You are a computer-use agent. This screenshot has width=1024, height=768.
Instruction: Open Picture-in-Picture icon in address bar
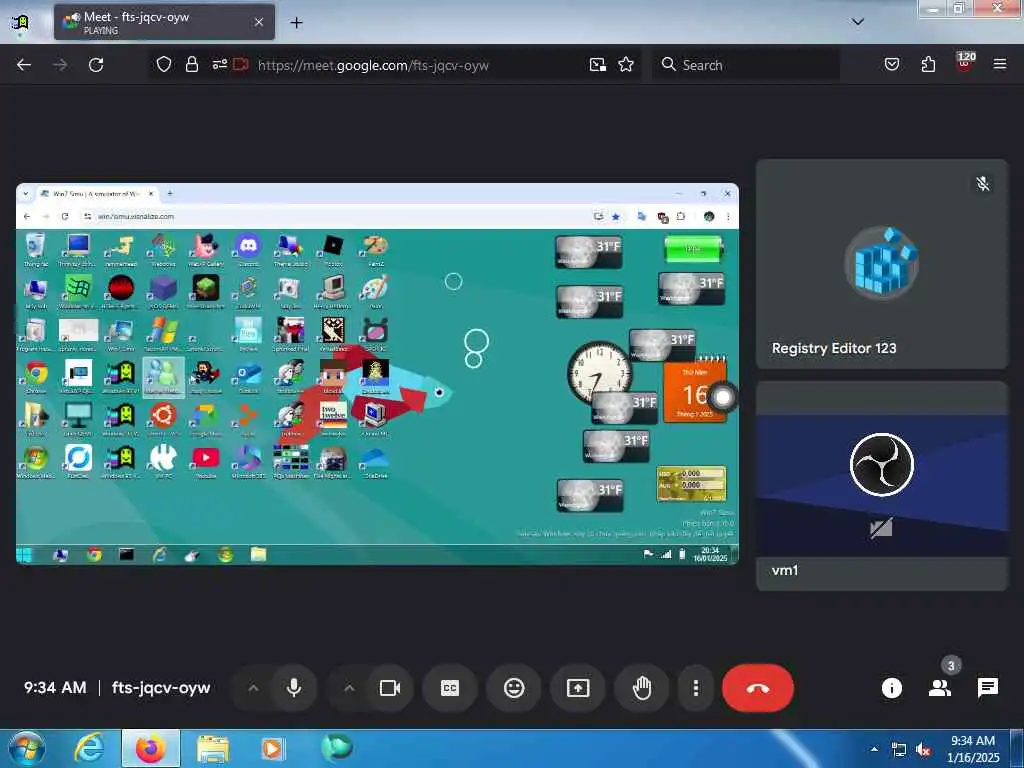click(x=598, y=65)
